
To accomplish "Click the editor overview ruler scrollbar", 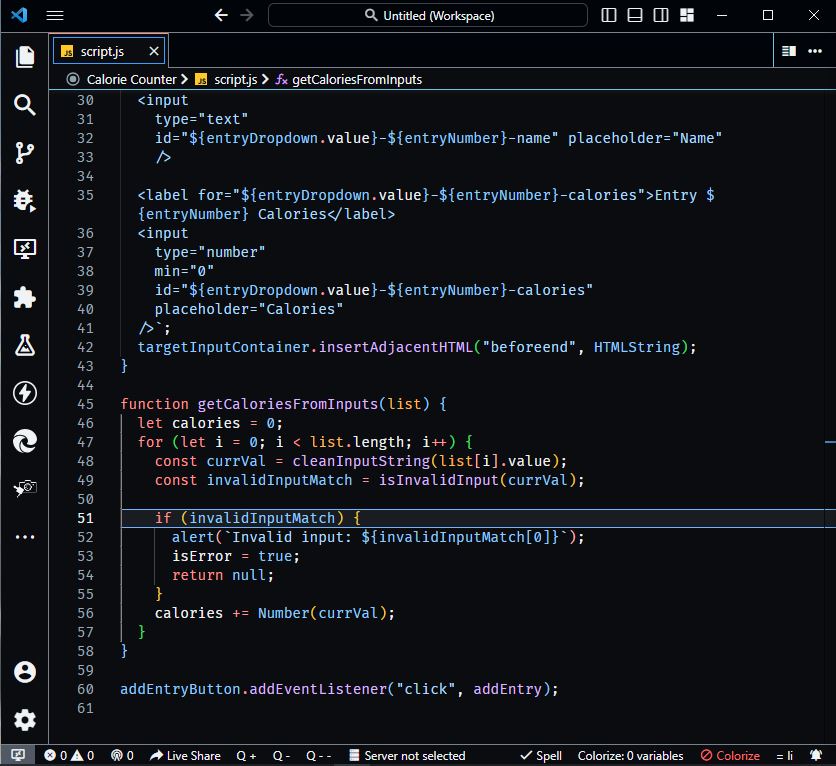I will point(830,416).
